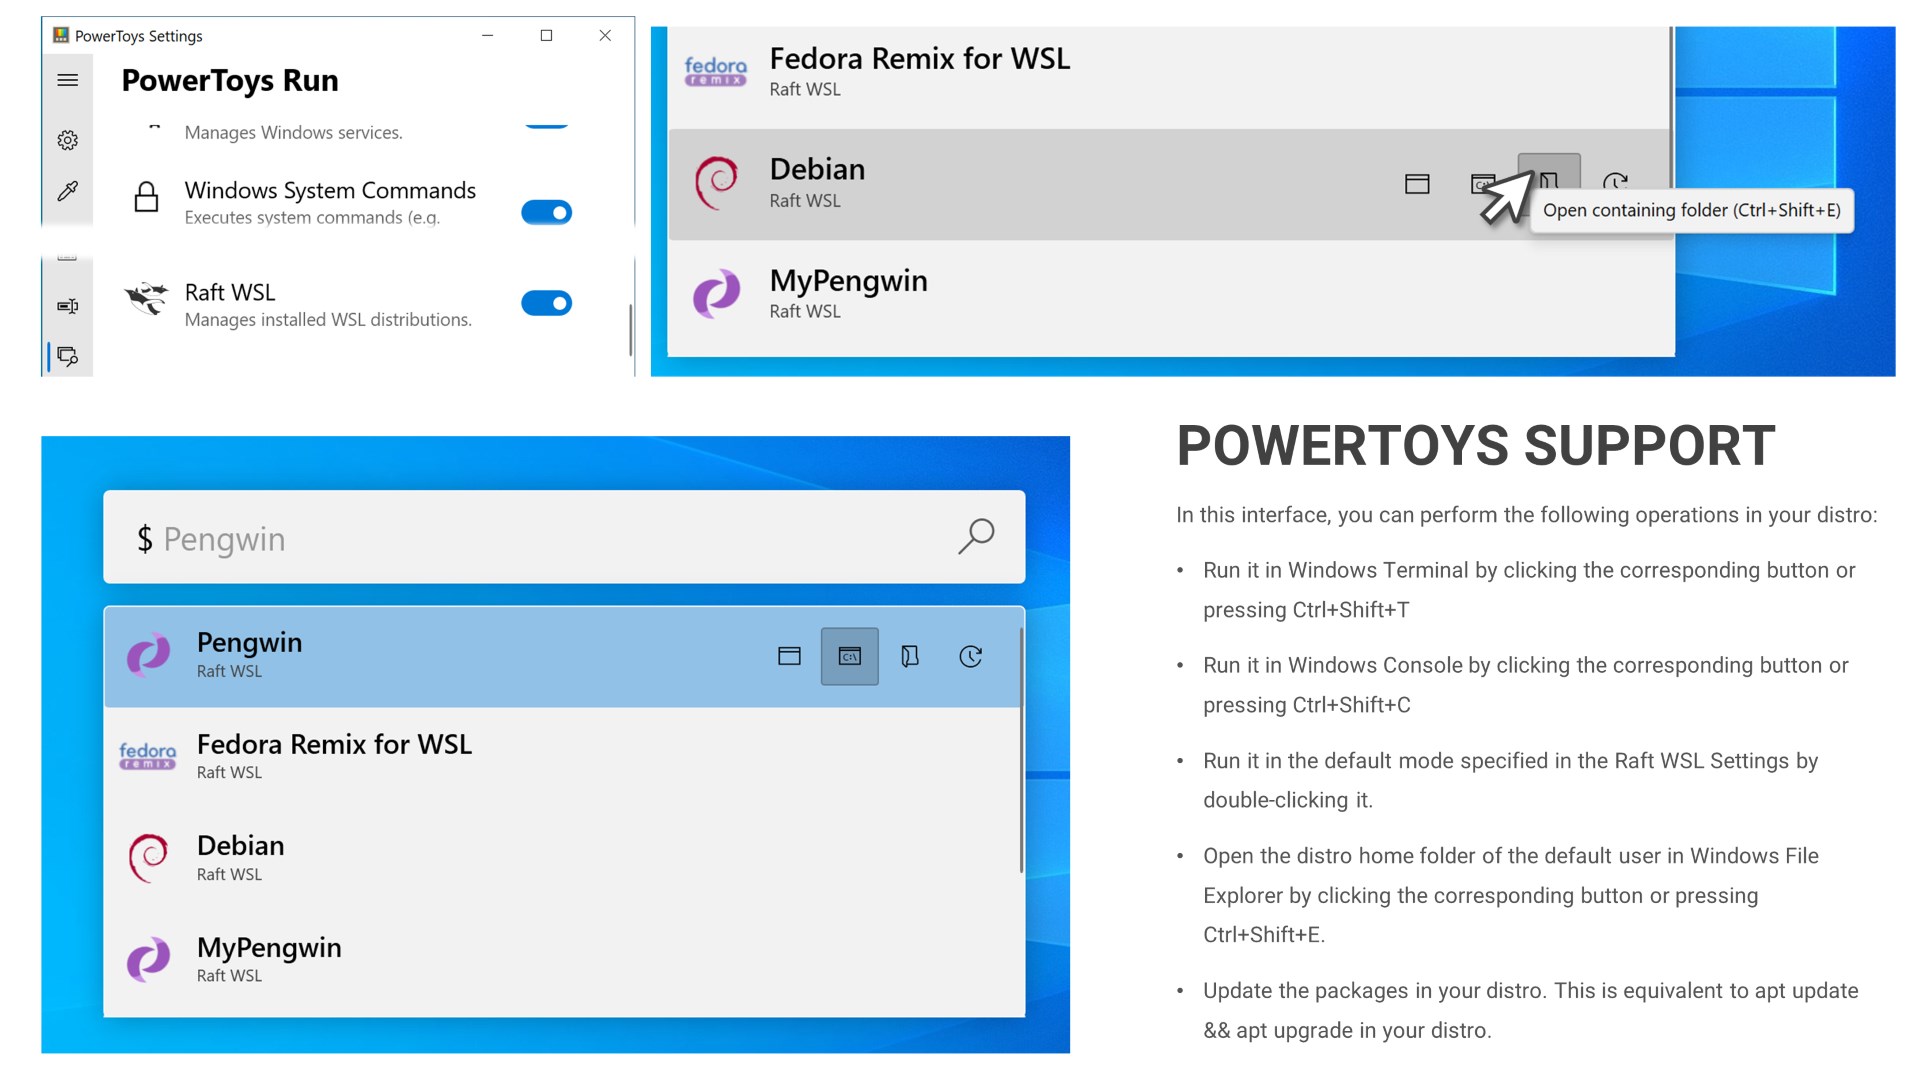Click Debian row's Windows Terminal icon
The width and height of the screenshot is (1920, 1080).
pyautogui.click(x=1417, y=184)
